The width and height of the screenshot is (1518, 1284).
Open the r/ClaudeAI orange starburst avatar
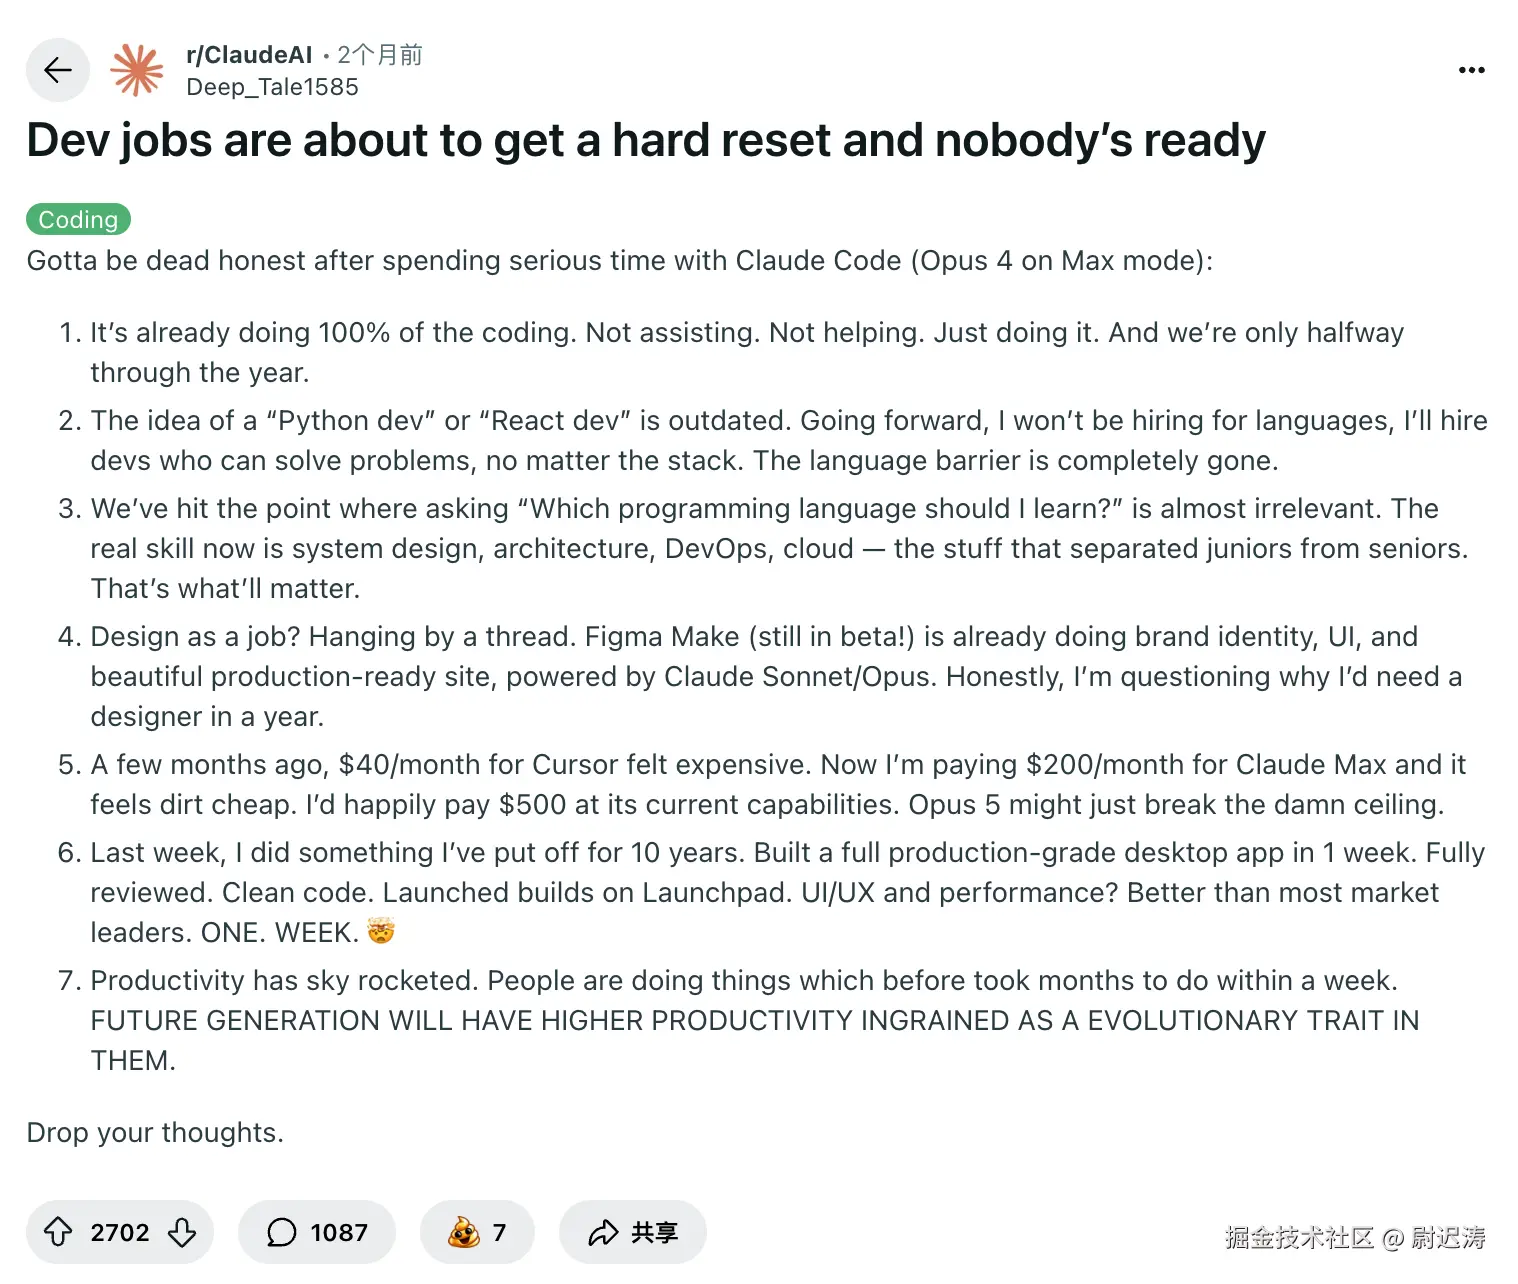[x=137, y=70]
